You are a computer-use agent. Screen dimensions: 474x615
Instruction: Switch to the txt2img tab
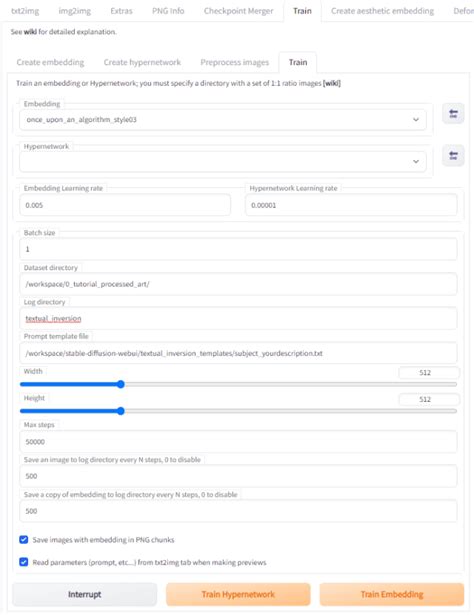(x=25, y=11)
